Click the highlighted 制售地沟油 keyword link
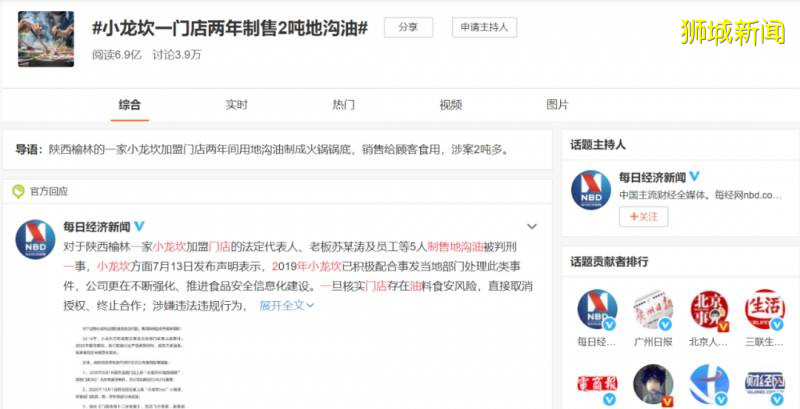Viewport: 800px width, 409px height. point(455,247)
